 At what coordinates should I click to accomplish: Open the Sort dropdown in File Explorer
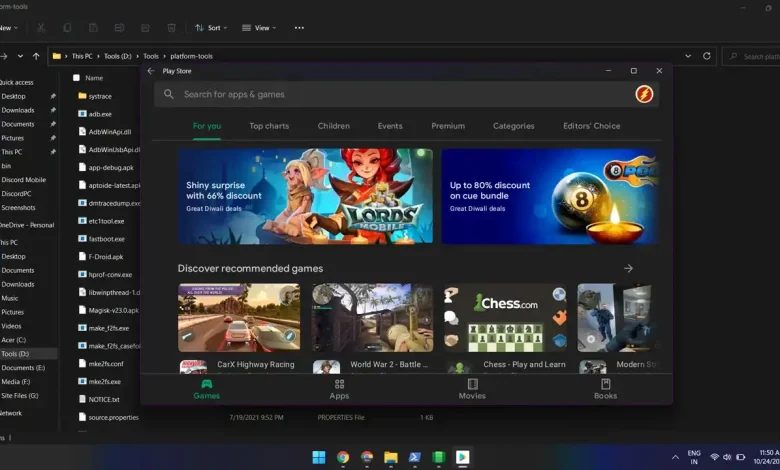pyautogui.click(x=211, y=28)
